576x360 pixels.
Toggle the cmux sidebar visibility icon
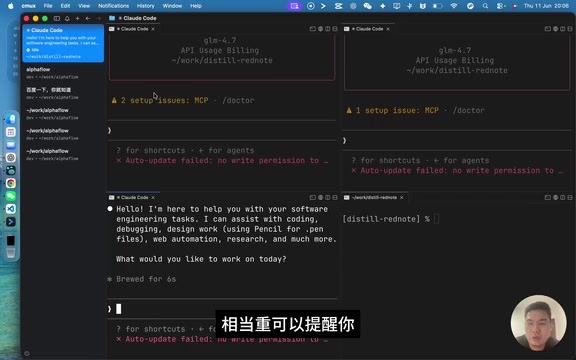57,18
